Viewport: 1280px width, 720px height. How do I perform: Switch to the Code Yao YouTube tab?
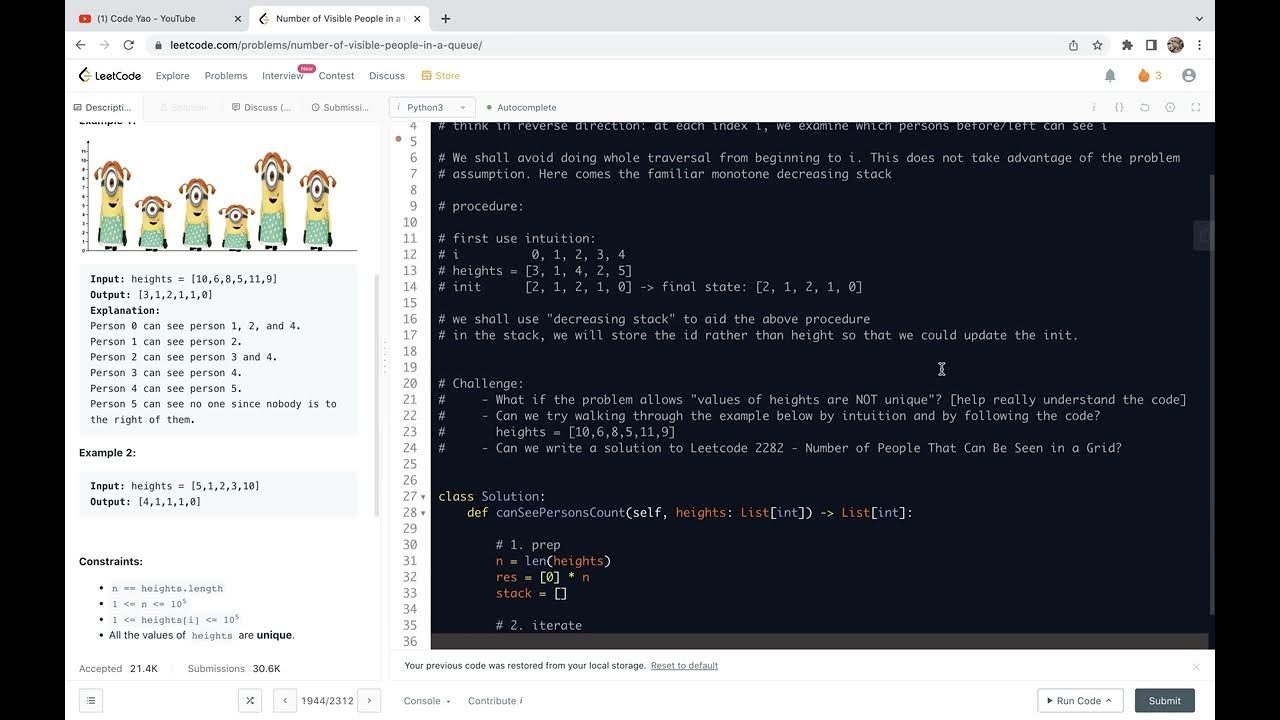coord(158,18)
